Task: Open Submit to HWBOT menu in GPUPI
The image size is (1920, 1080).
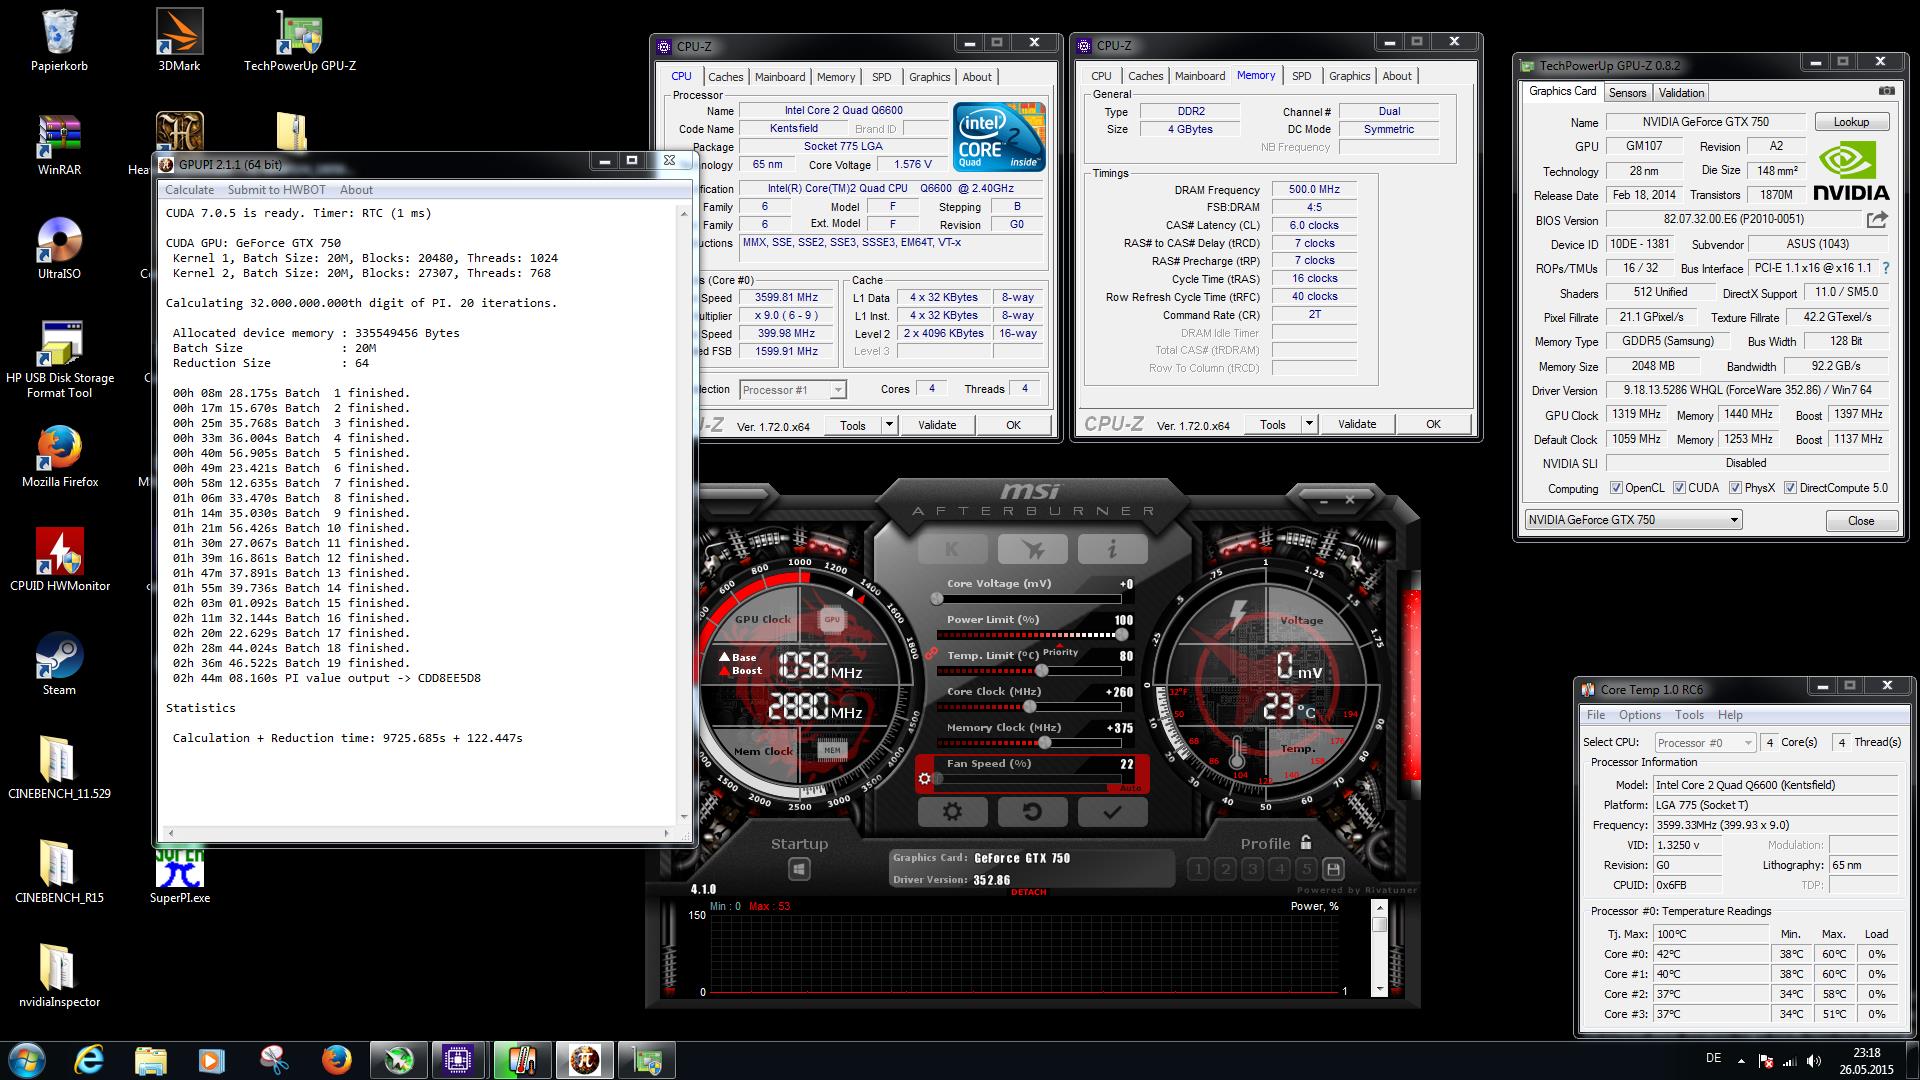Action: [x=276, y=190]
